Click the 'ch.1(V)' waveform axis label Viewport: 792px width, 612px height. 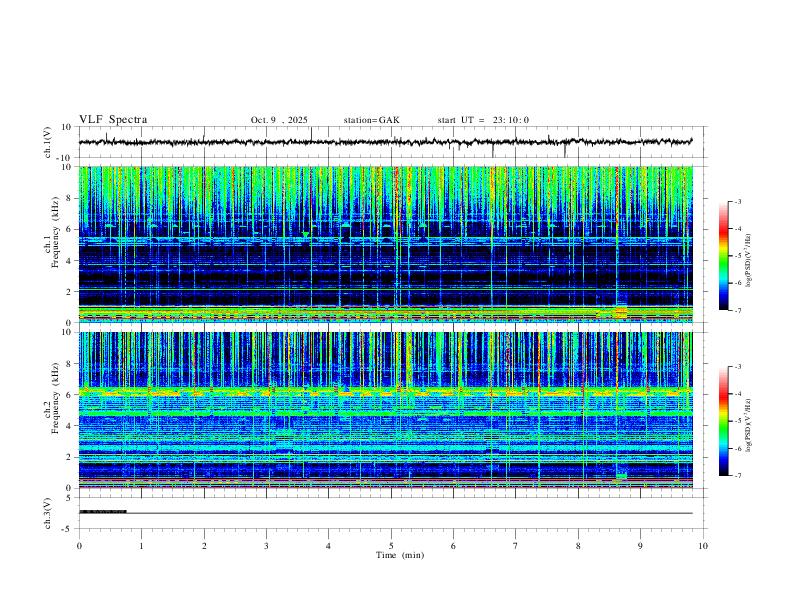tap(48, 142)
